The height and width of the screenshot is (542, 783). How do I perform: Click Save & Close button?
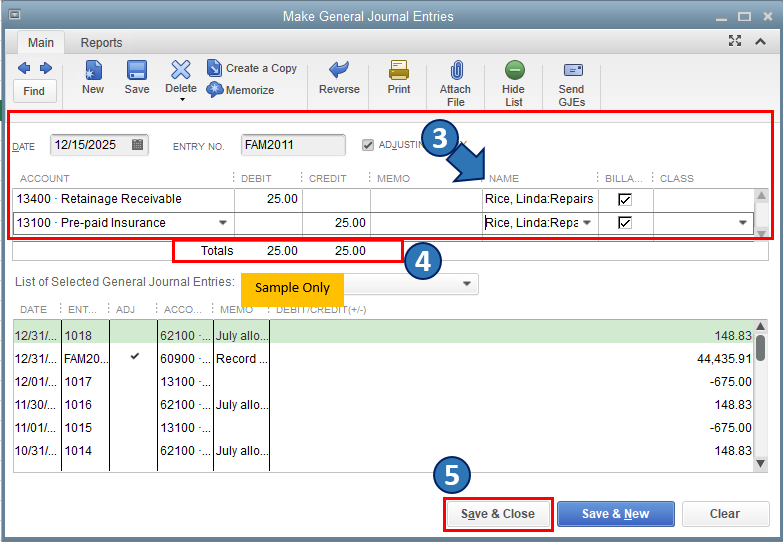pyautogui.click(x=498, y=514)
